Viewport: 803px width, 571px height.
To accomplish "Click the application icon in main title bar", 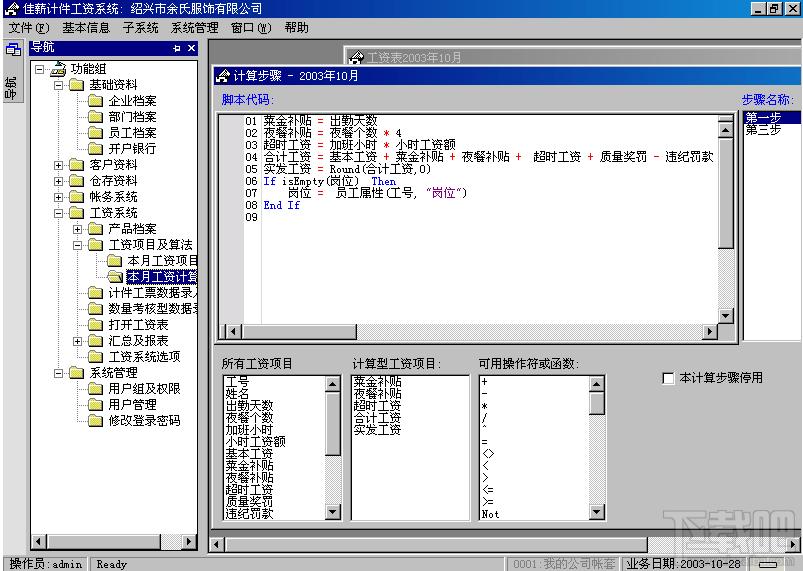I will click(11, 9).
